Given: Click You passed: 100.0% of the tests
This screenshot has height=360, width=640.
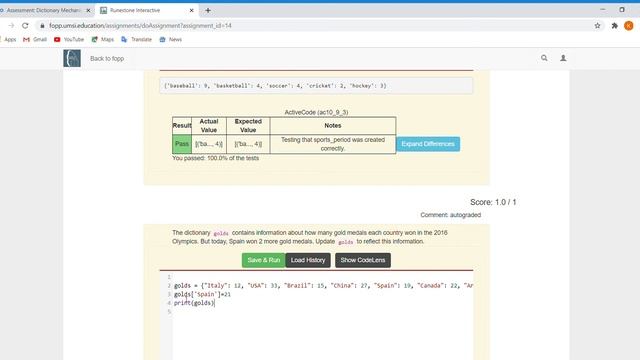Looking at the screenshot, I should click(216, 158).
